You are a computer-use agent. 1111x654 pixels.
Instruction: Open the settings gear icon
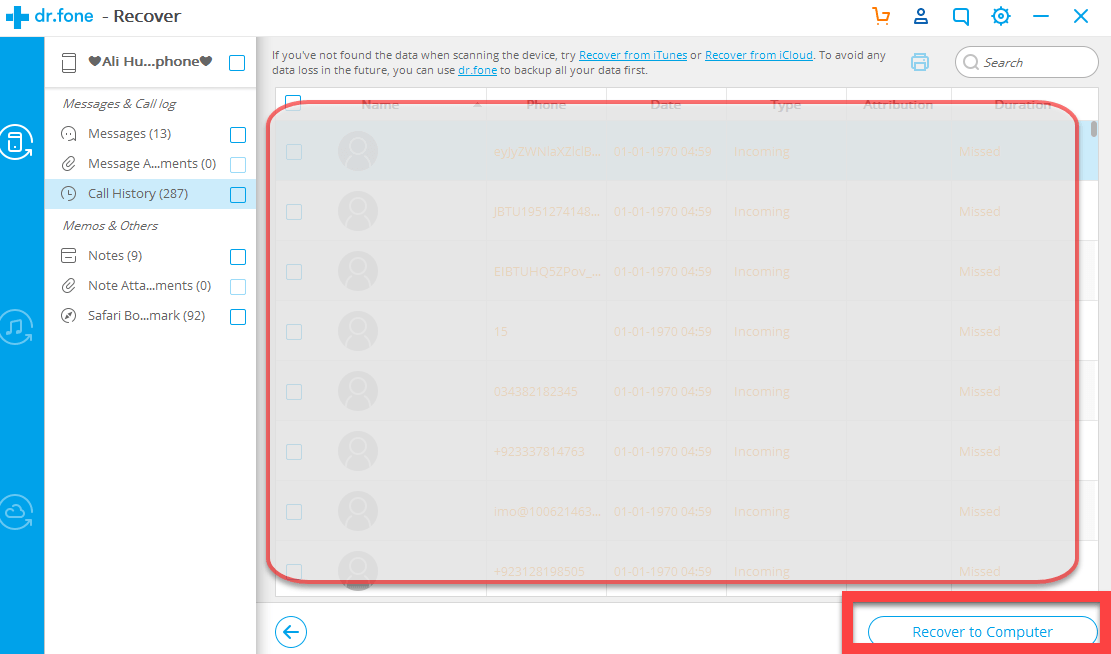1000,16
